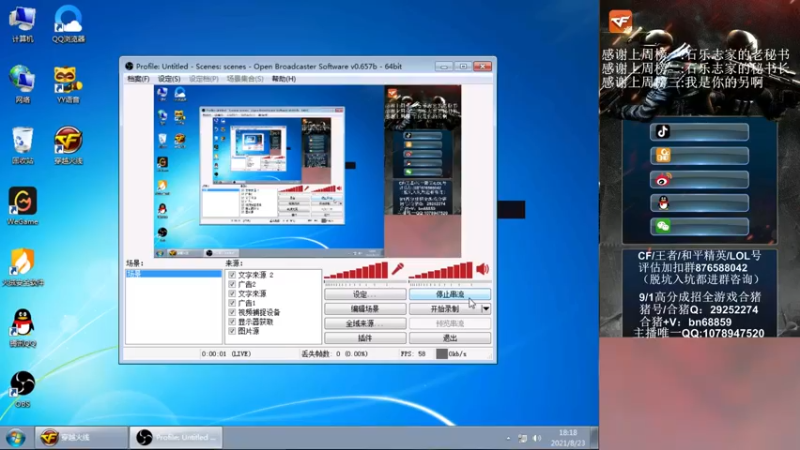Disable the 视频捕捉设备 source checkbox
Screen dimensions: 800x450
click(232, 312)
